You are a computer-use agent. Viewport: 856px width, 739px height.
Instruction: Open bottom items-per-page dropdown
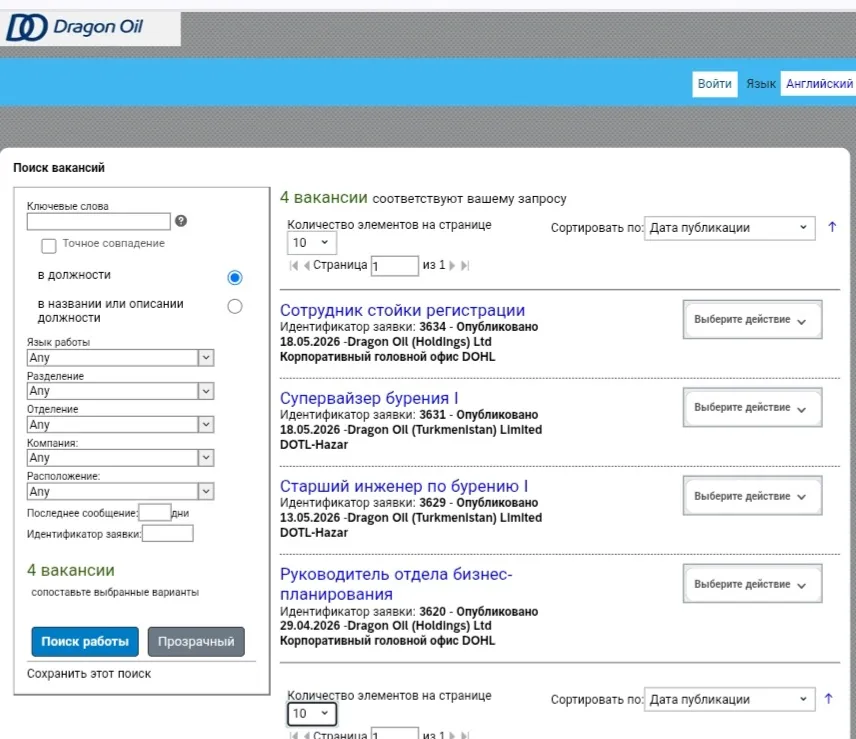click(312, 713)
